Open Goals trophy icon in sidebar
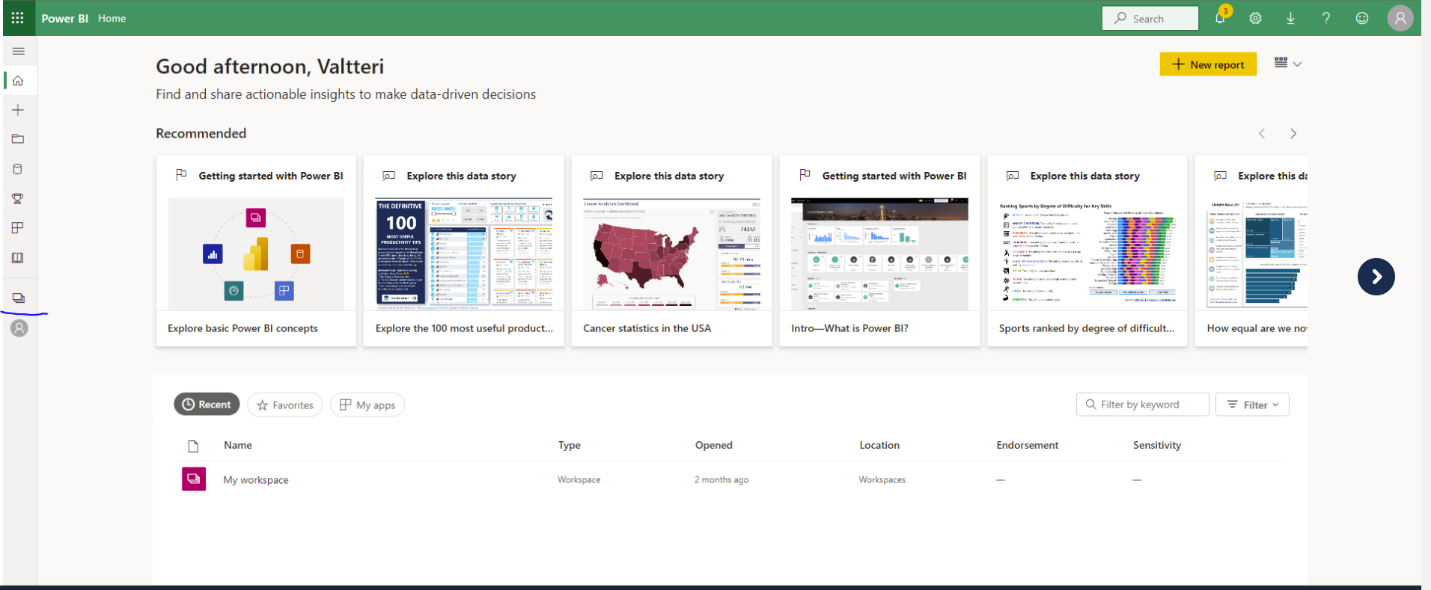Image resolution: width=1431 pixels, height=590 pixels. click(x=18, y=198)
